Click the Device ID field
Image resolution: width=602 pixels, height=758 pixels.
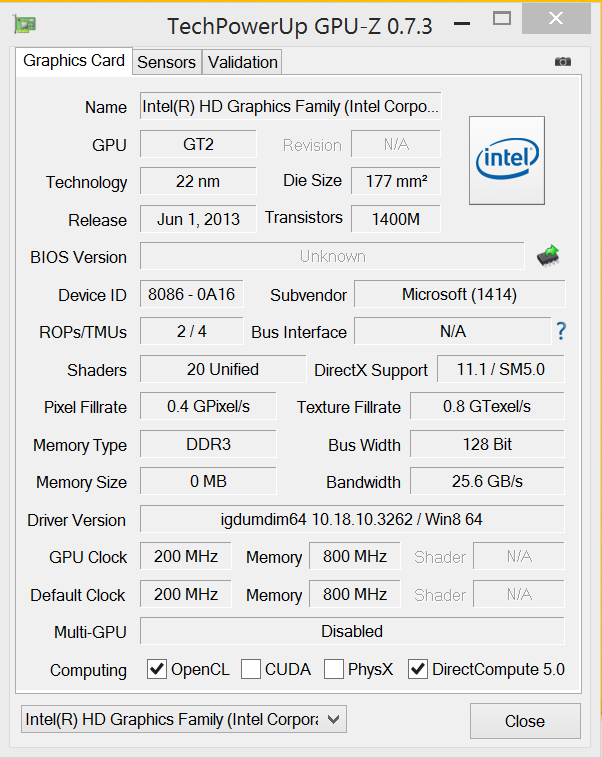tap(192, 294)
